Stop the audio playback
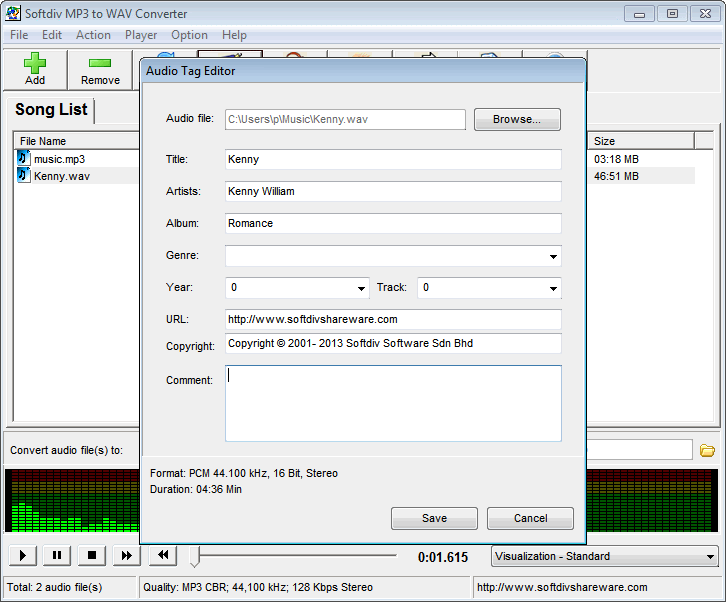 coord(92,555)
